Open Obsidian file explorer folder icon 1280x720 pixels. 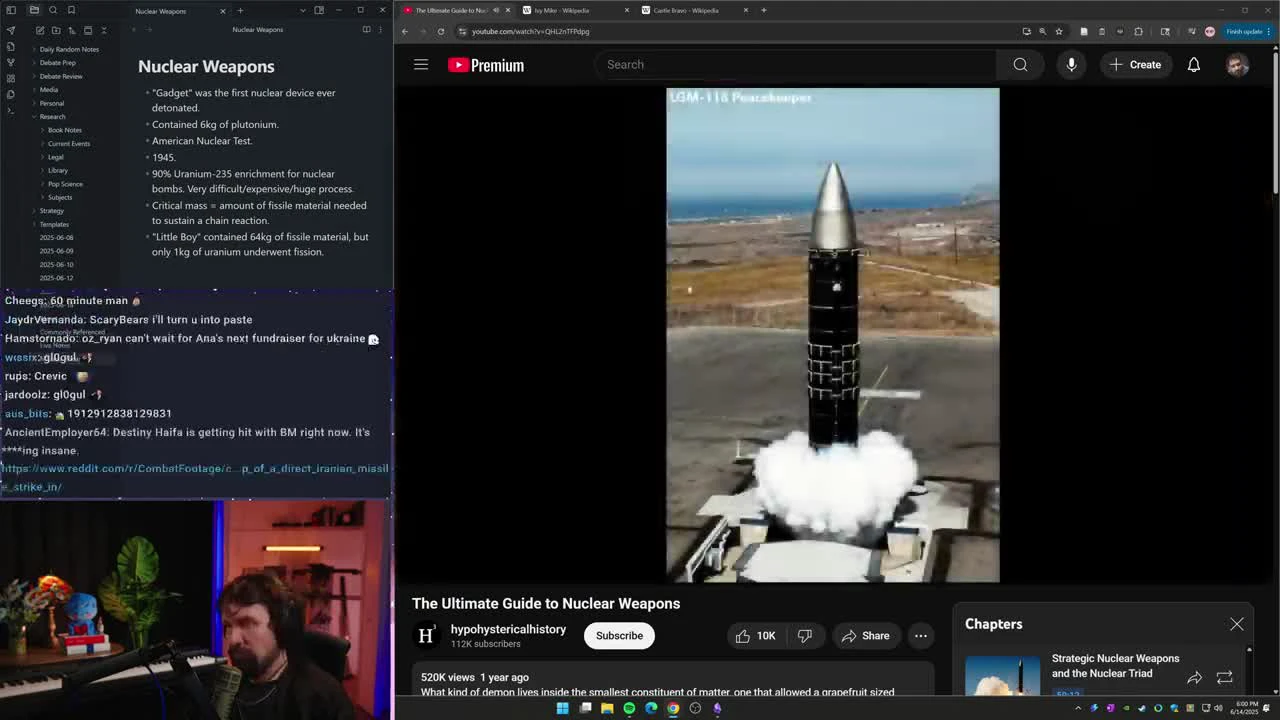(34, 10)
